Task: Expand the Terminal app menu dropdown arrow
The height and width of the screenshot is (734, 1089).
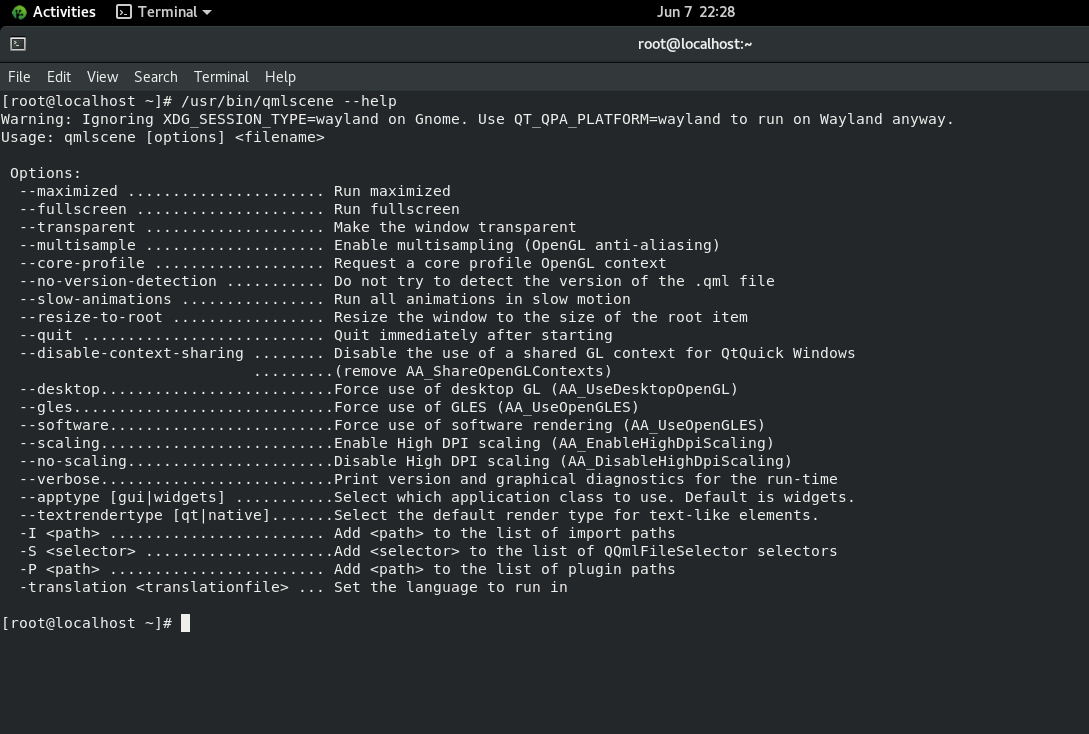Action: (207, 13)
